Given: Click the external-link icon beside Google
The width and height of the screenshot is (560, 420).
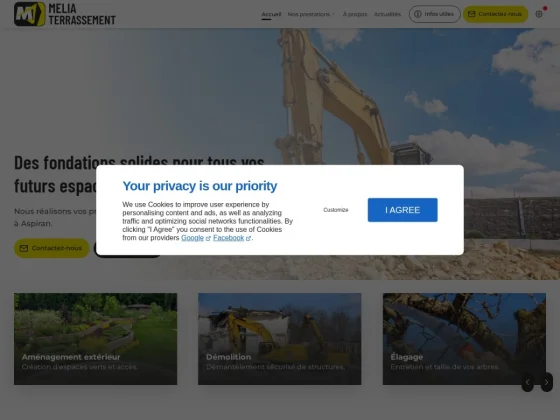Looking at the screenshot, I should click(208, 239).
